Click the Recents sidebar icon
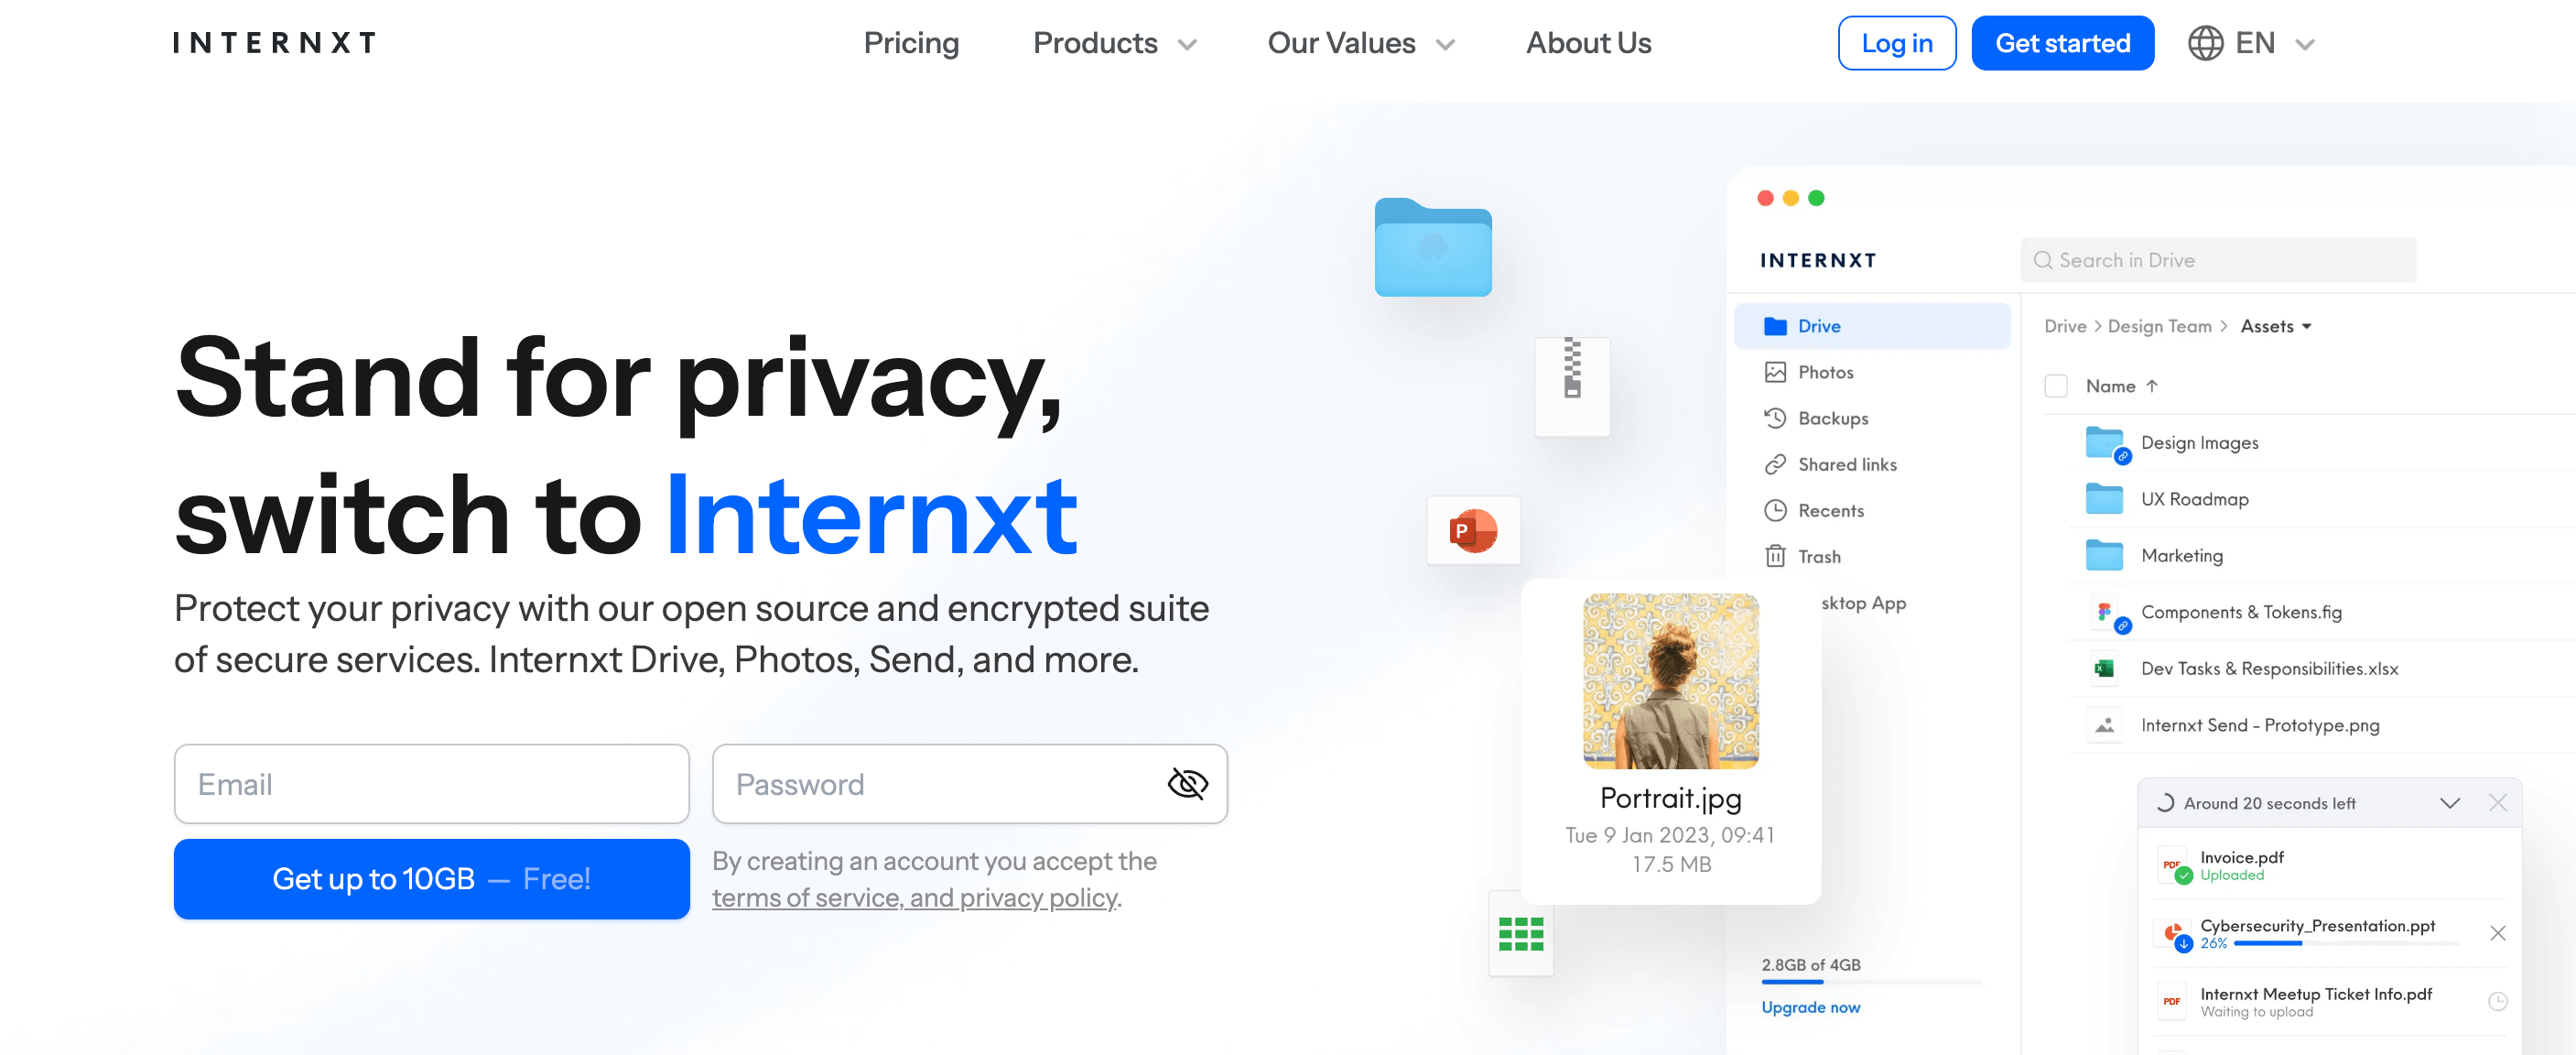2576x1055 pixels. coord(1776,509)
